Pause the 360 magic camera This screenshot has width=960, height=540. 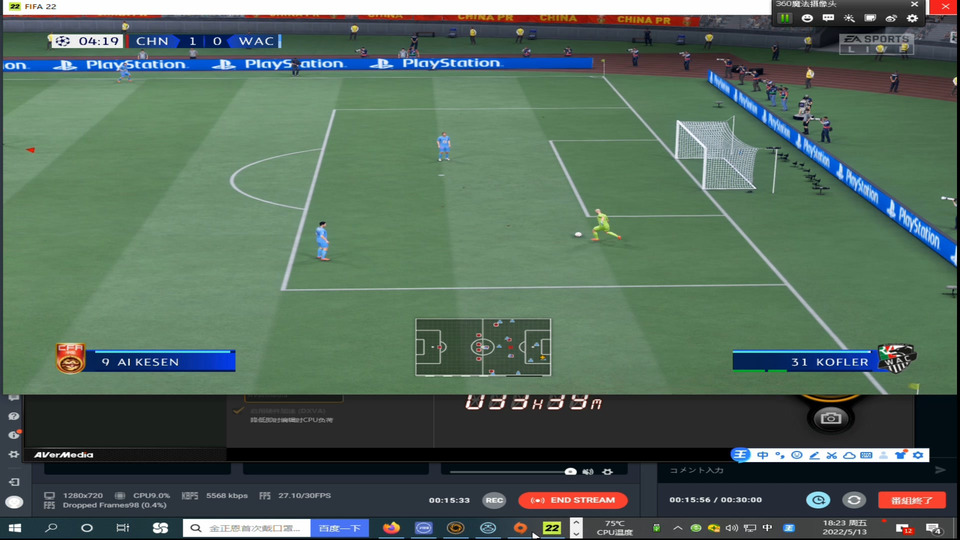(x=784, y=18)
